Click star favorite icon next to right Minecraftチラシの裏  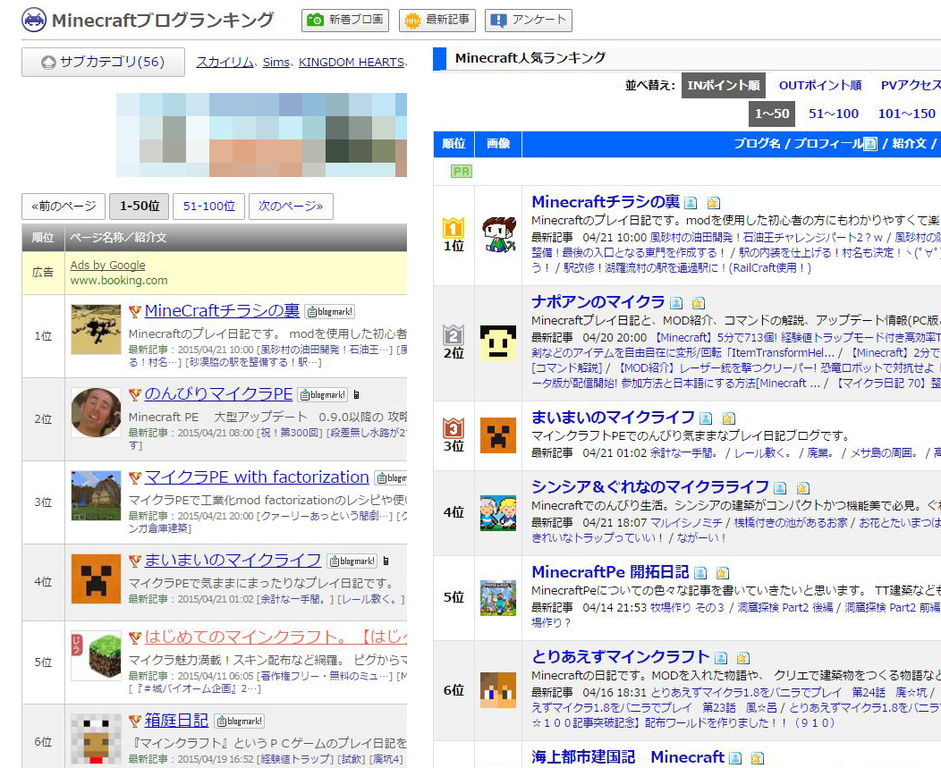[x=713, y=203]
